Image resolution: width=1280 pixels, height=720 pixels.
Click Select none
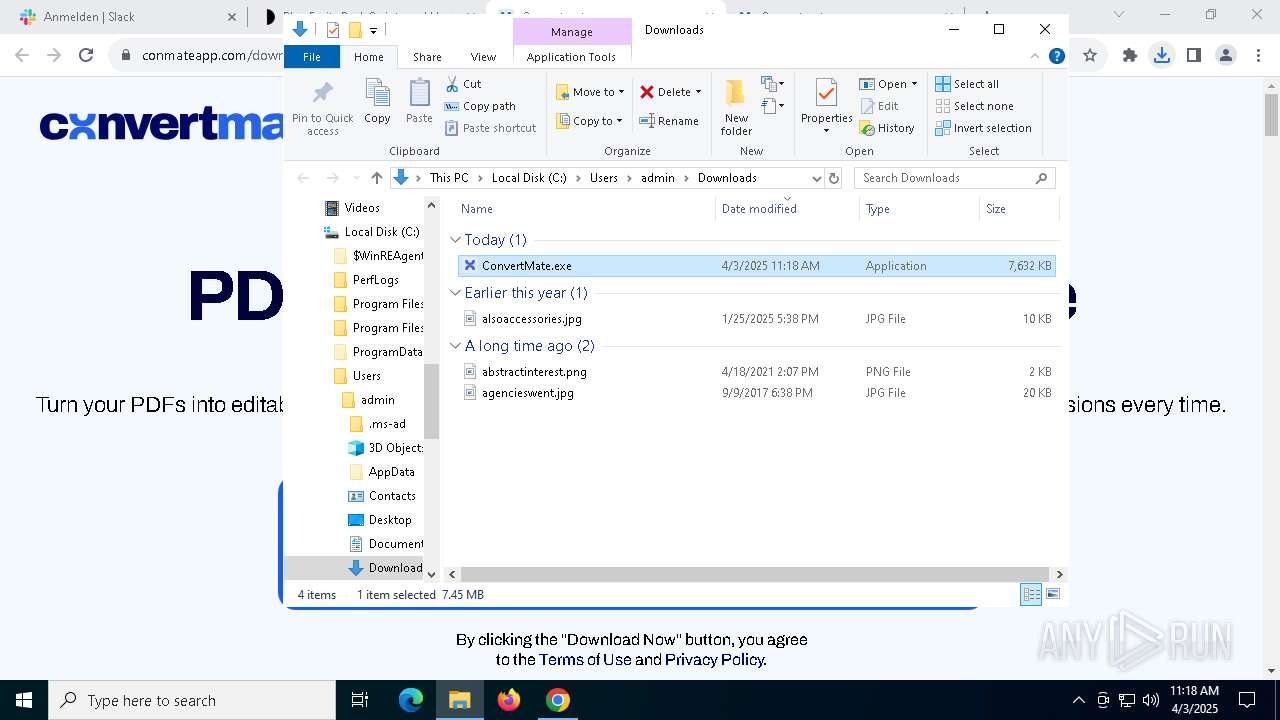974,106
